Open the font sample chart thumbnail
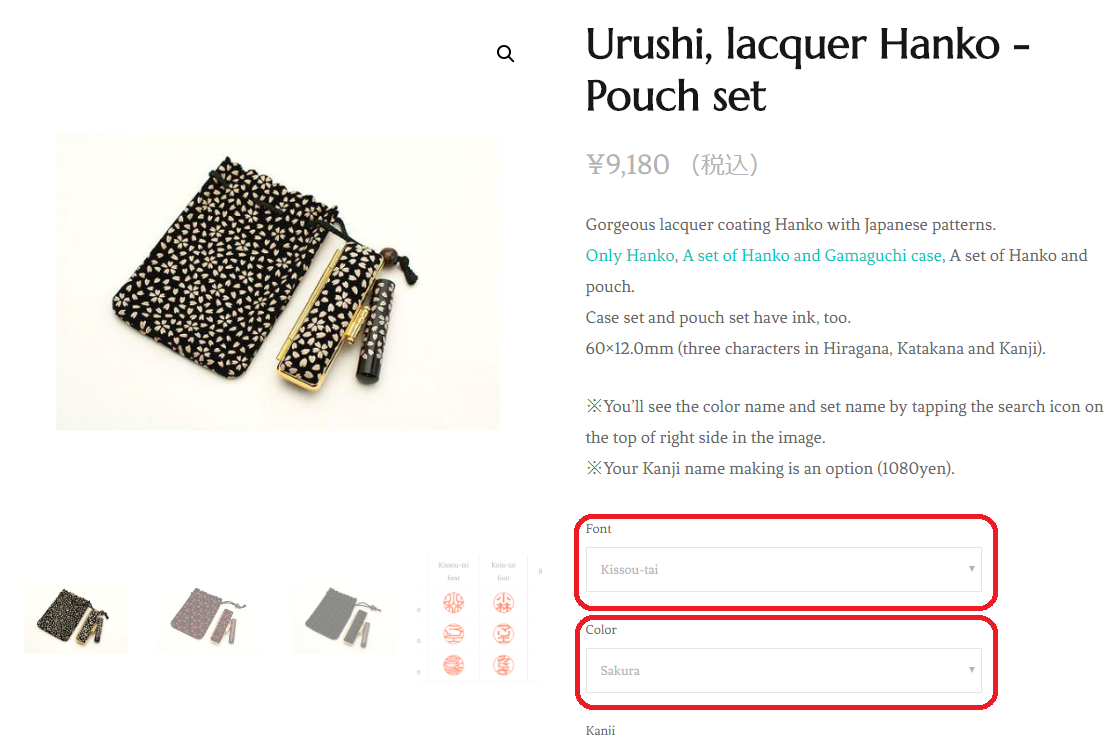This screenshot has width=1112, height=743. click(480, 618)
